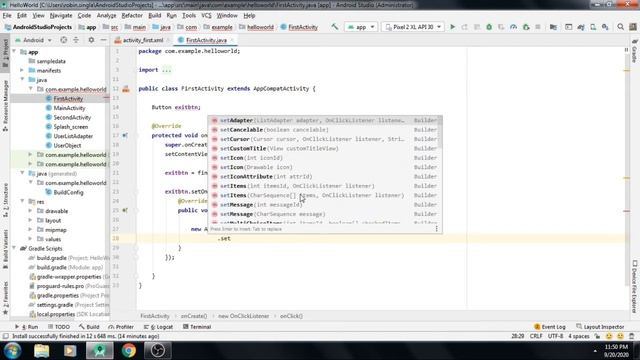Open the Layout Inspector
The image size is (640, 360).
pos(600,327)
